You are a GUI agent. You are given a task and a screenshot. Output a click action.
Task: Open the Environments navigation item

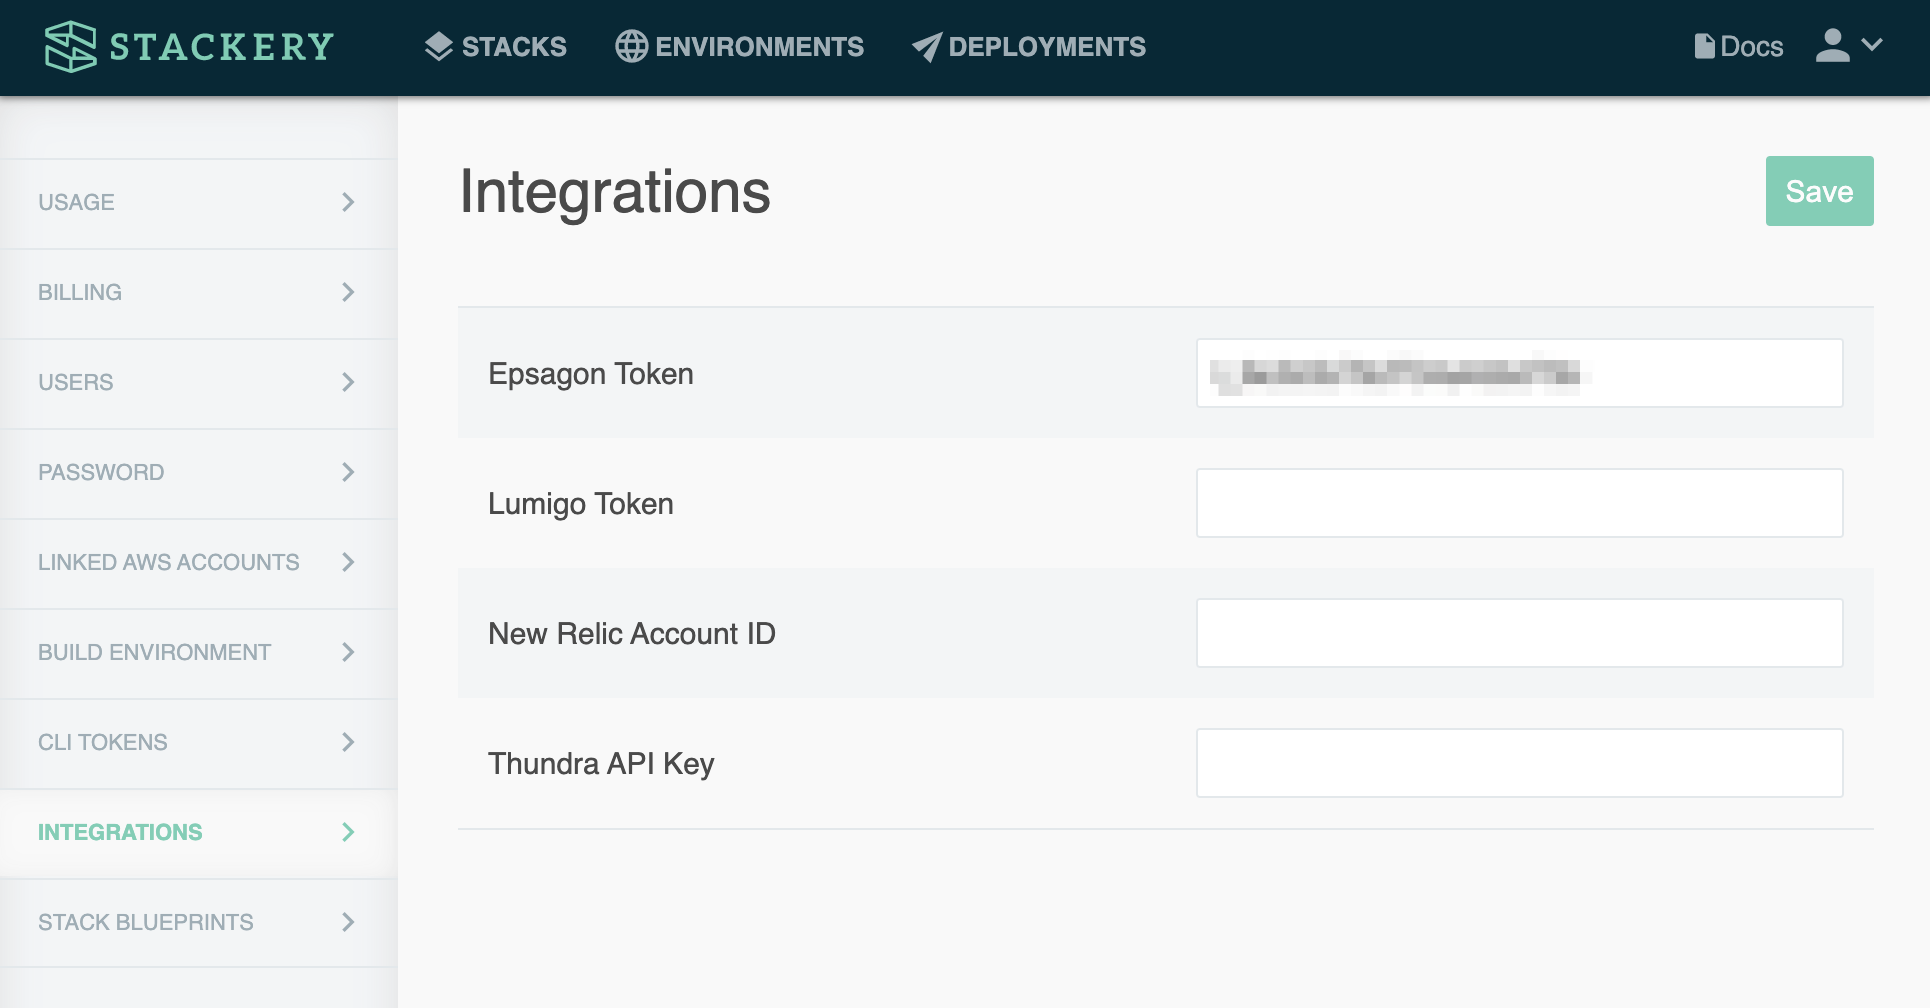[x=739, y=46]
